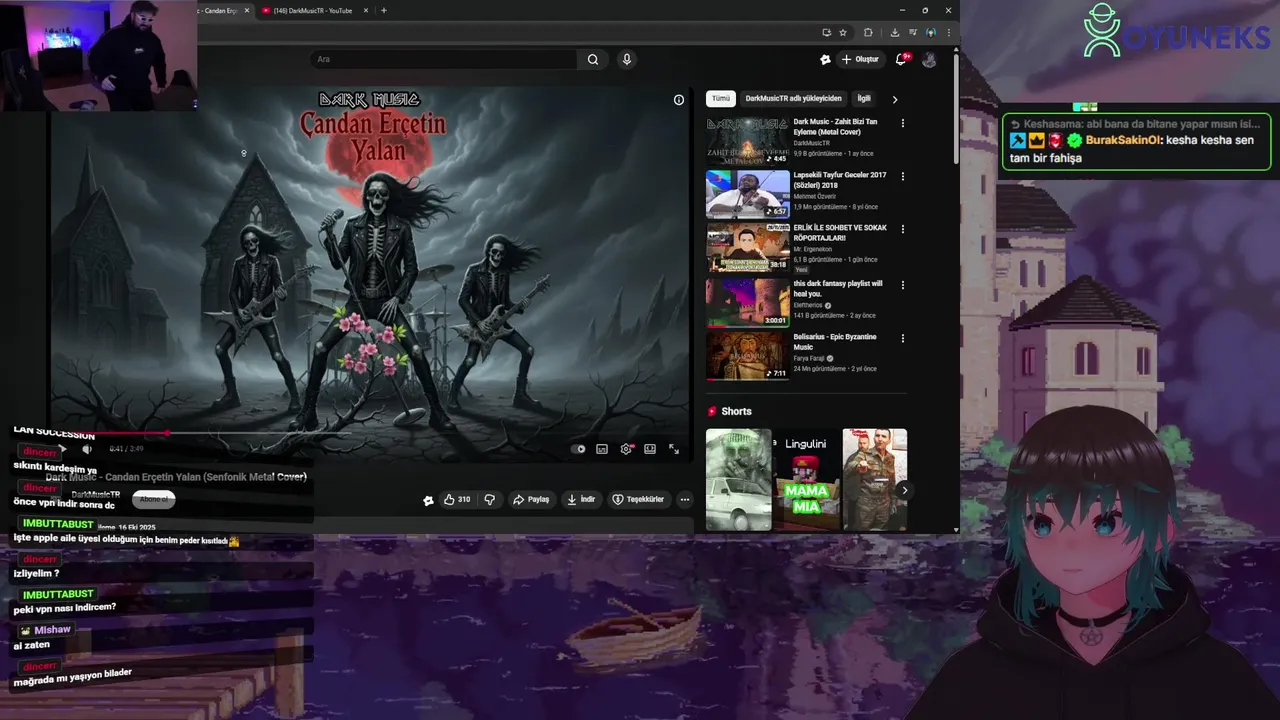This screenshot has height=720, width=1280.
Task: Select the İlgili filter chip
Action: pyautogui.click(x=864, y=98)
